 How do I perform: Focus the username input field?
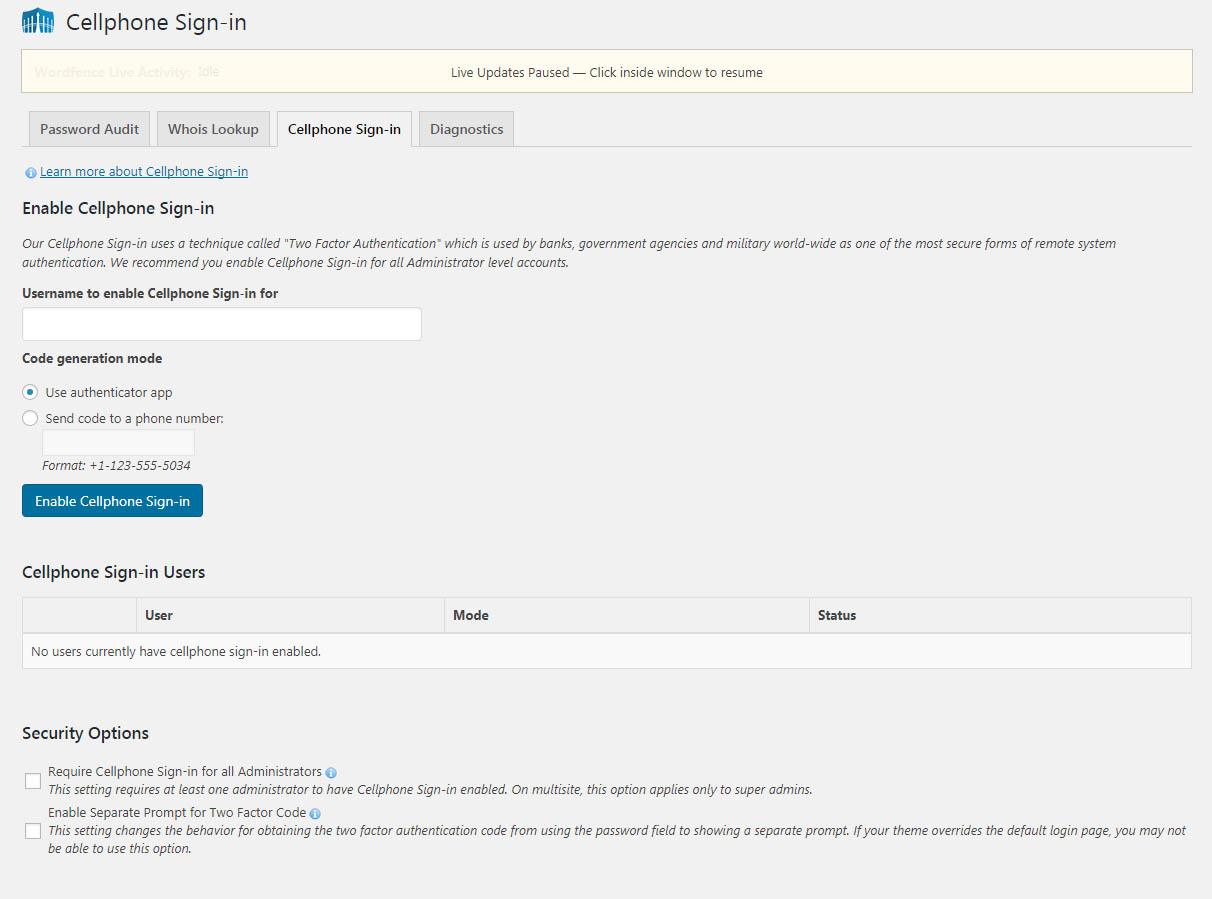[221, 324]
